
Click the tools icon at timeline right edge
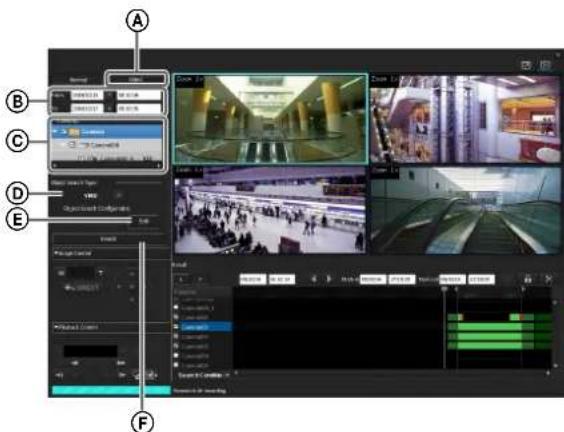[549, 279]
